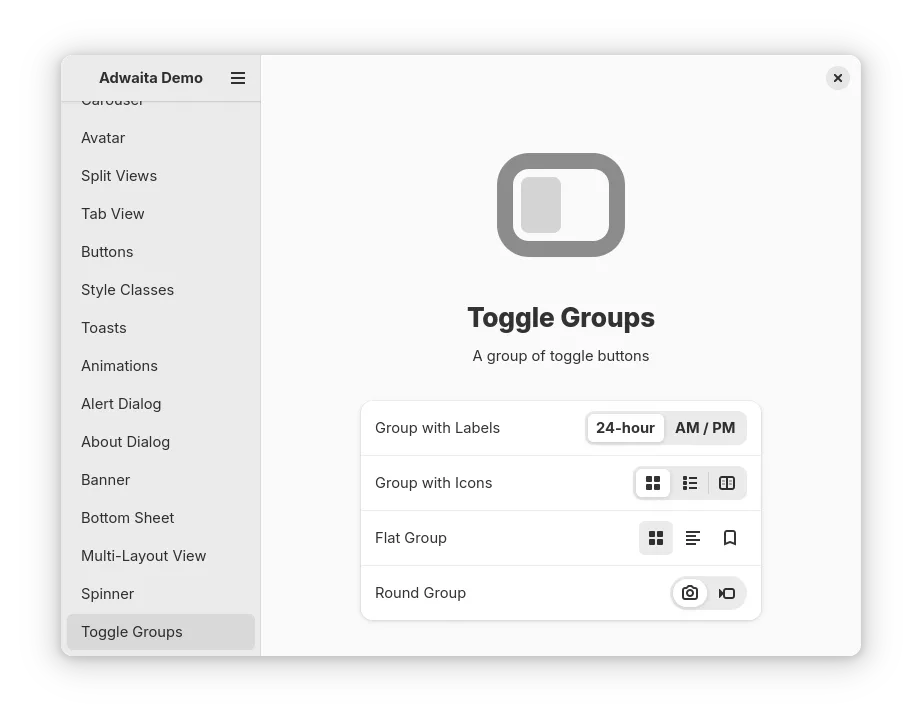Choose text-align lines icon in Flat Group
This screenshot has width=922, height=723.
pos(693,538)
